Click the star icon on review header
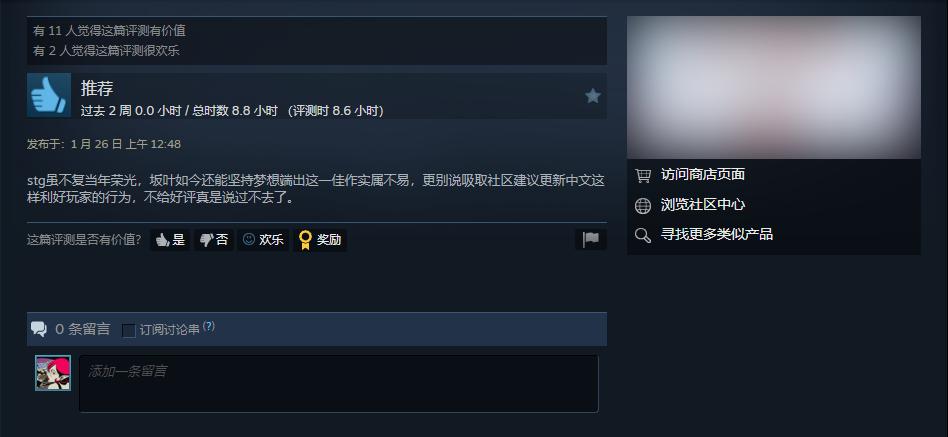 [x=592, y=95]
